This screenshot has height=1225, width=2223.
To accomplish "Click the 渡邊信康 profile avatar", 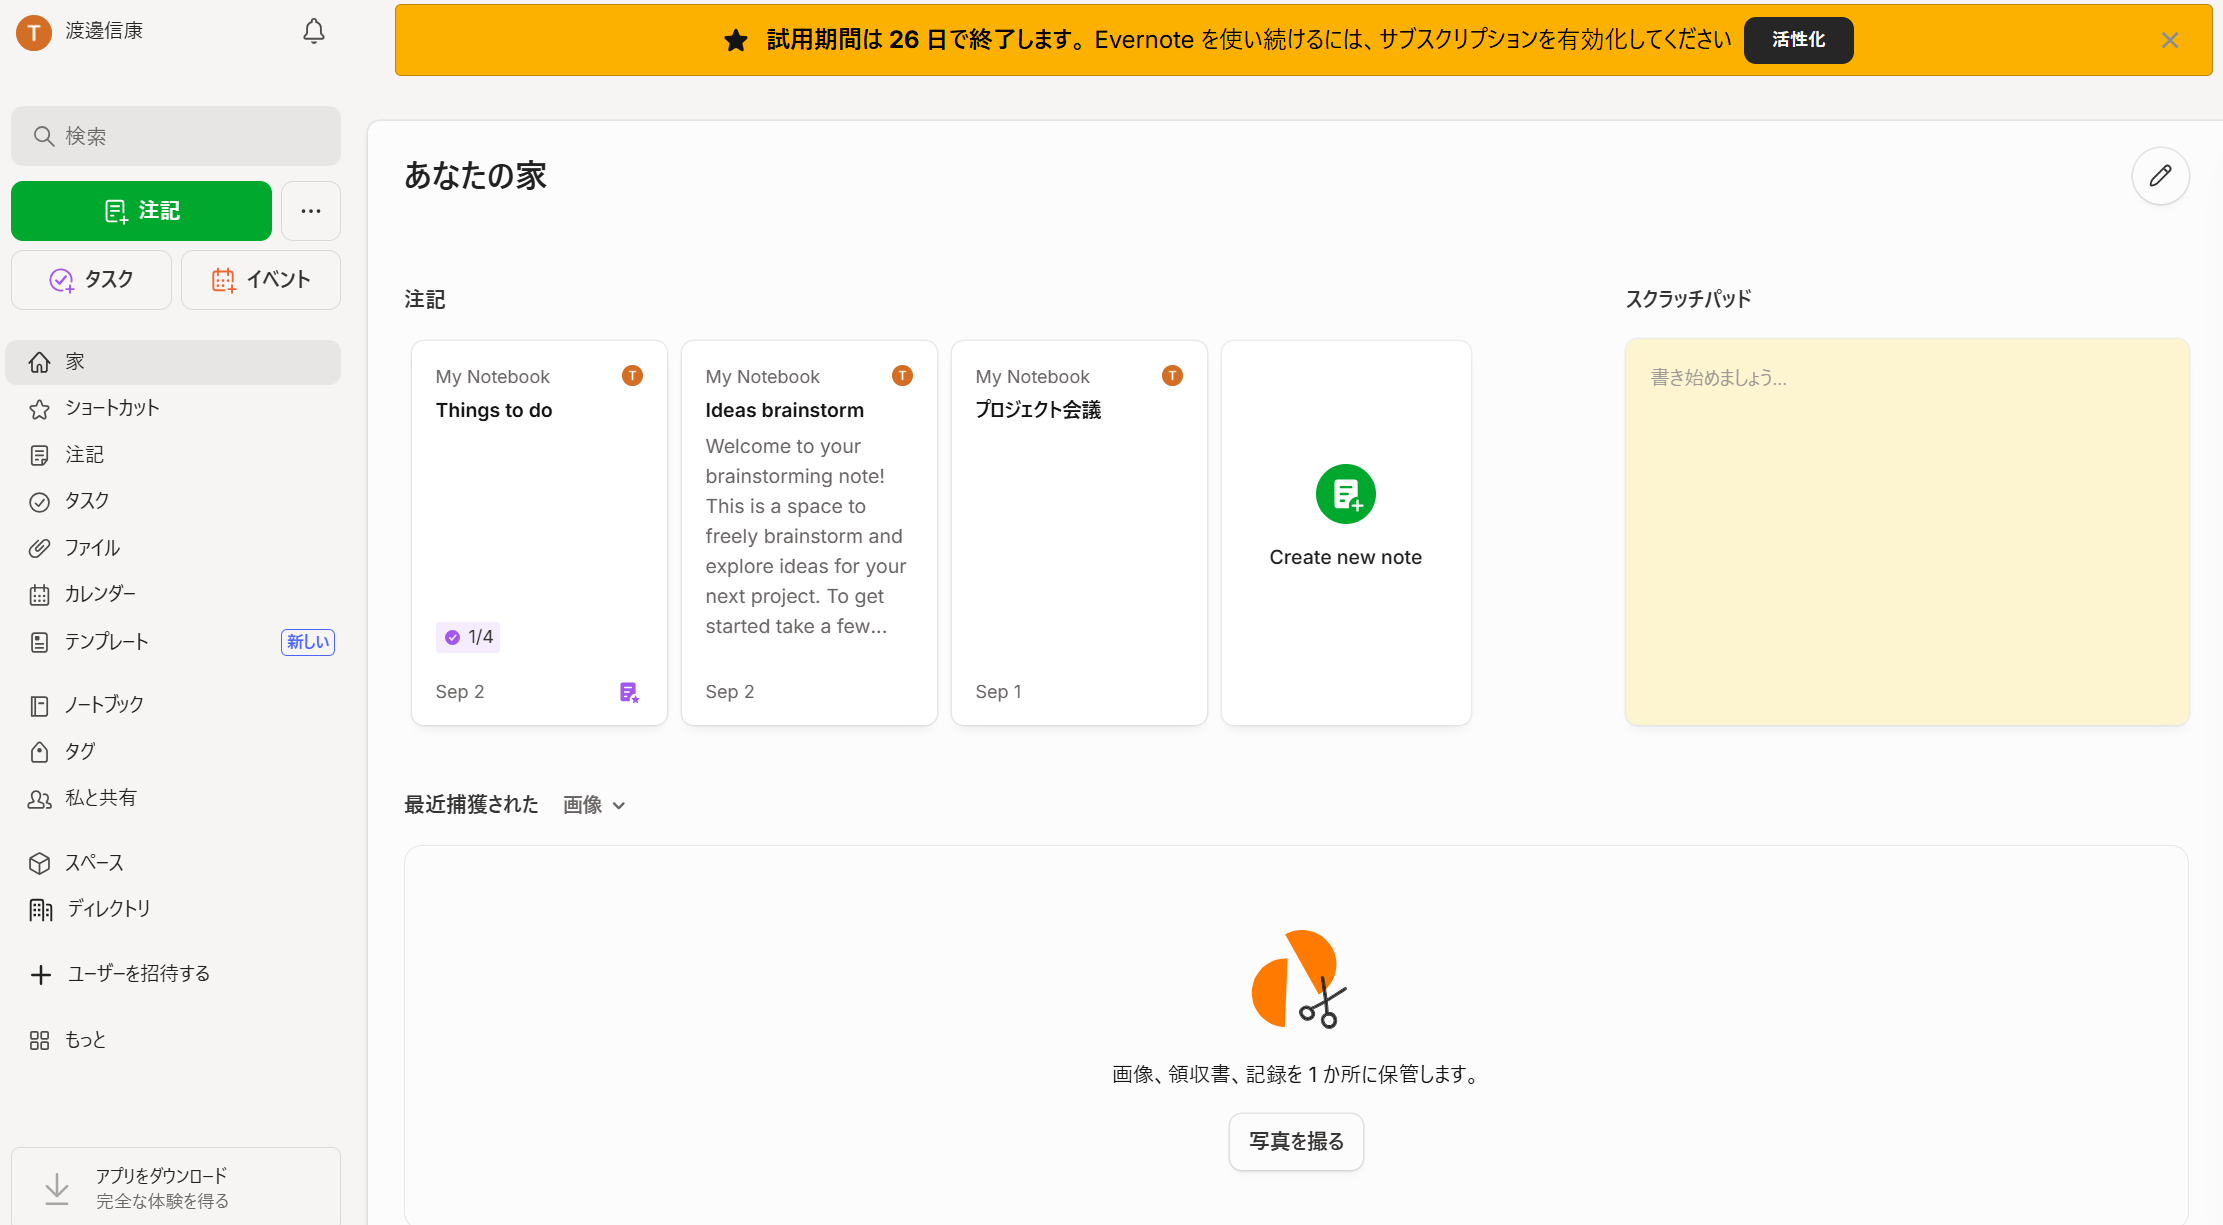I will [x=33, y=31].
